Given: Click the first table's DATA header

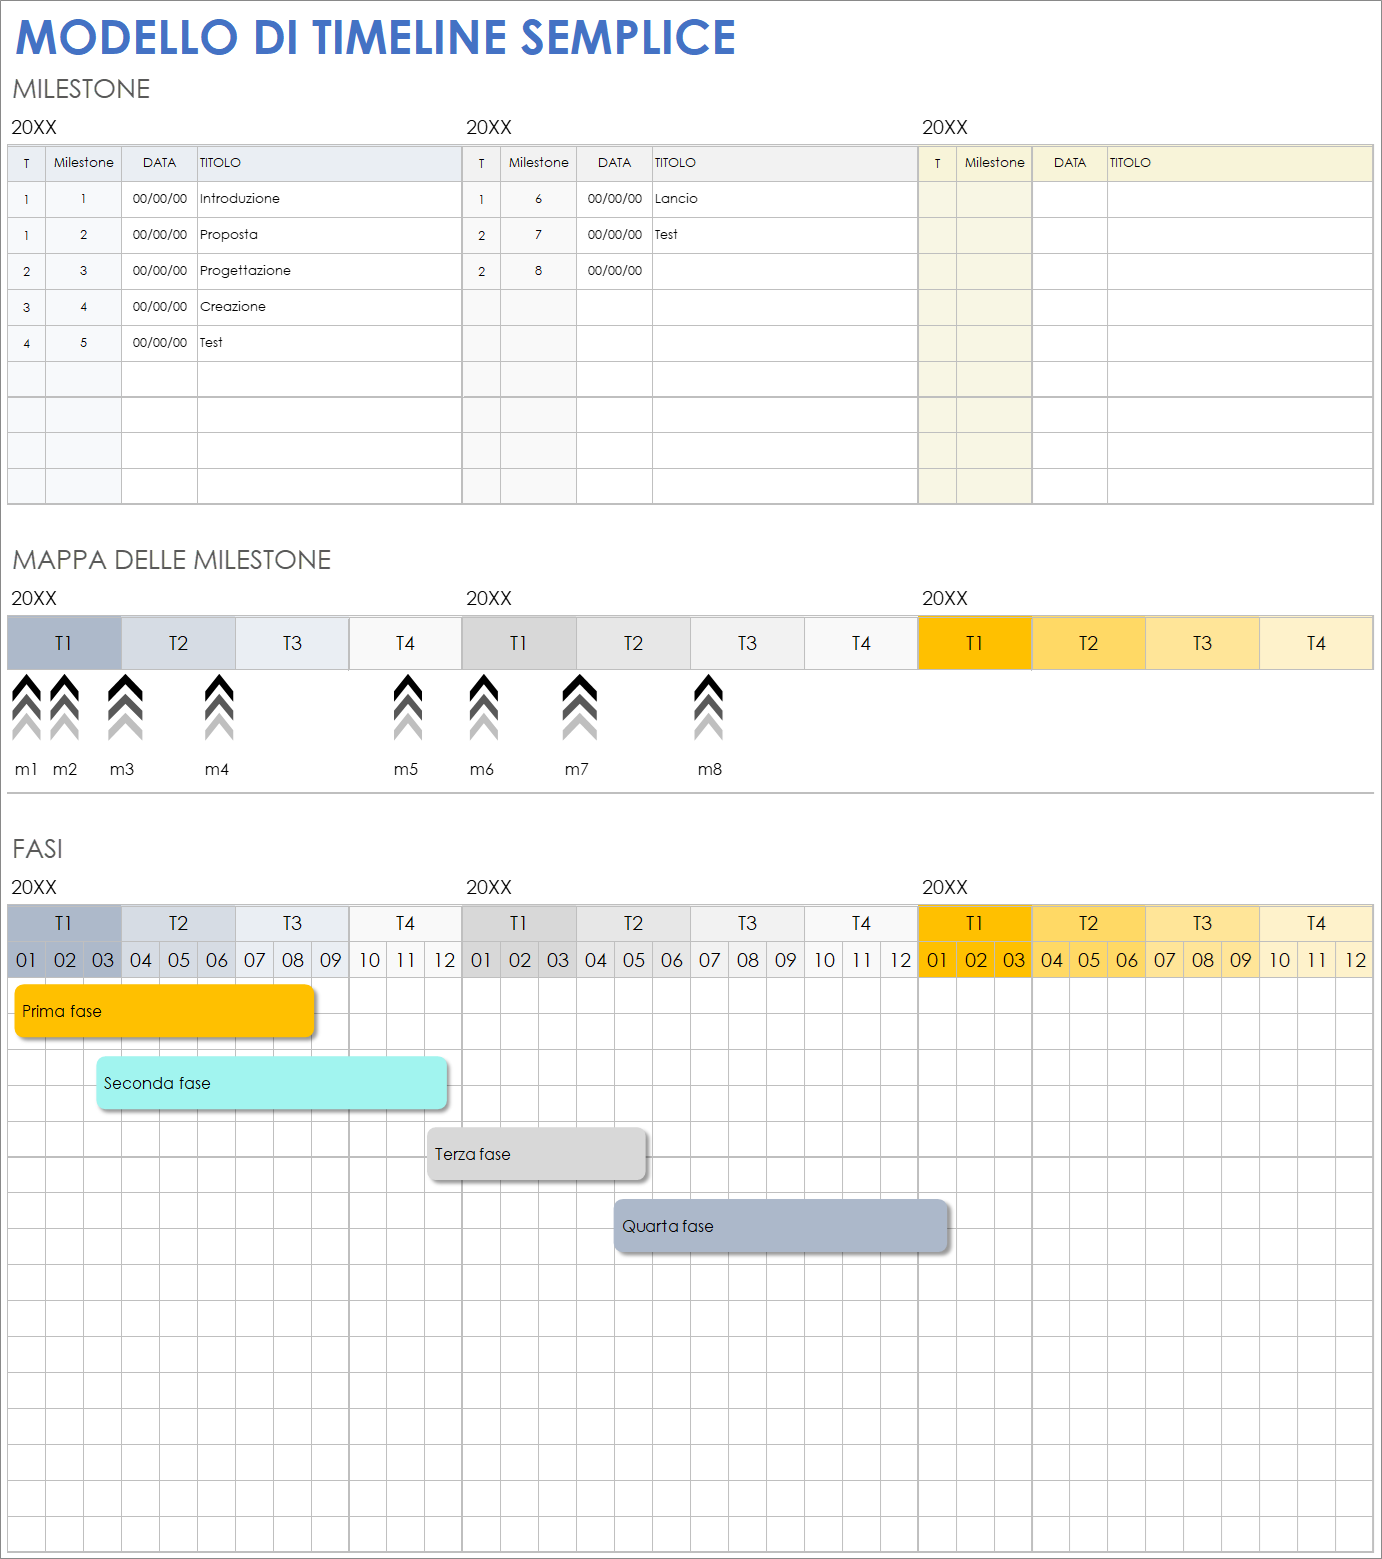Looking at the screenshot, I should pyautogui.click(x=160, y=163).
